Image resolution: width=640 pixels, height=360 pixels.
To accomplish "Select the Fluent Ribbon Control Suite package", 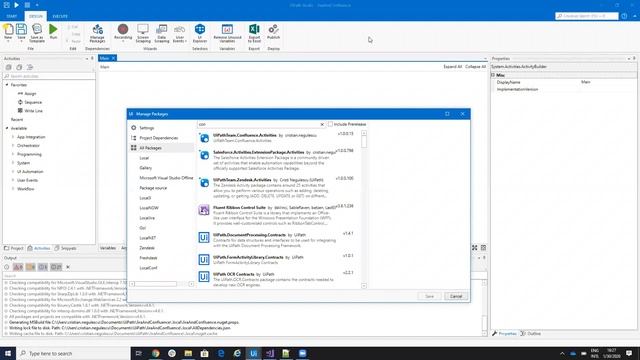I will [278, 216].
